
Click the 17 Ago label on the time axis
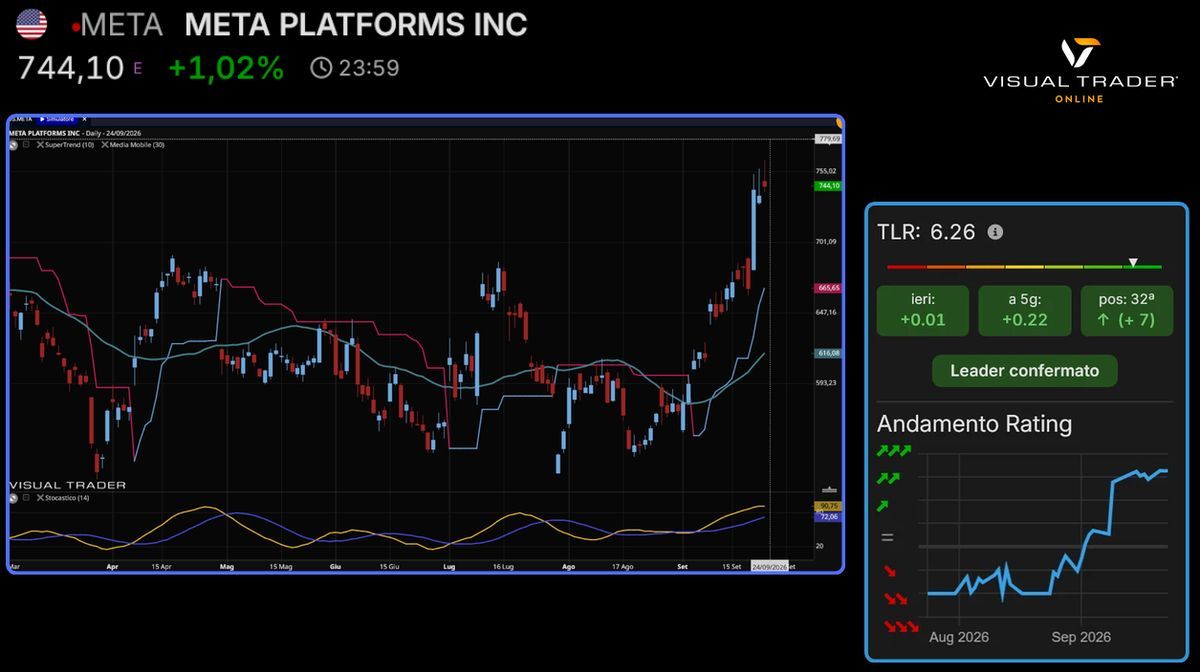621,566
